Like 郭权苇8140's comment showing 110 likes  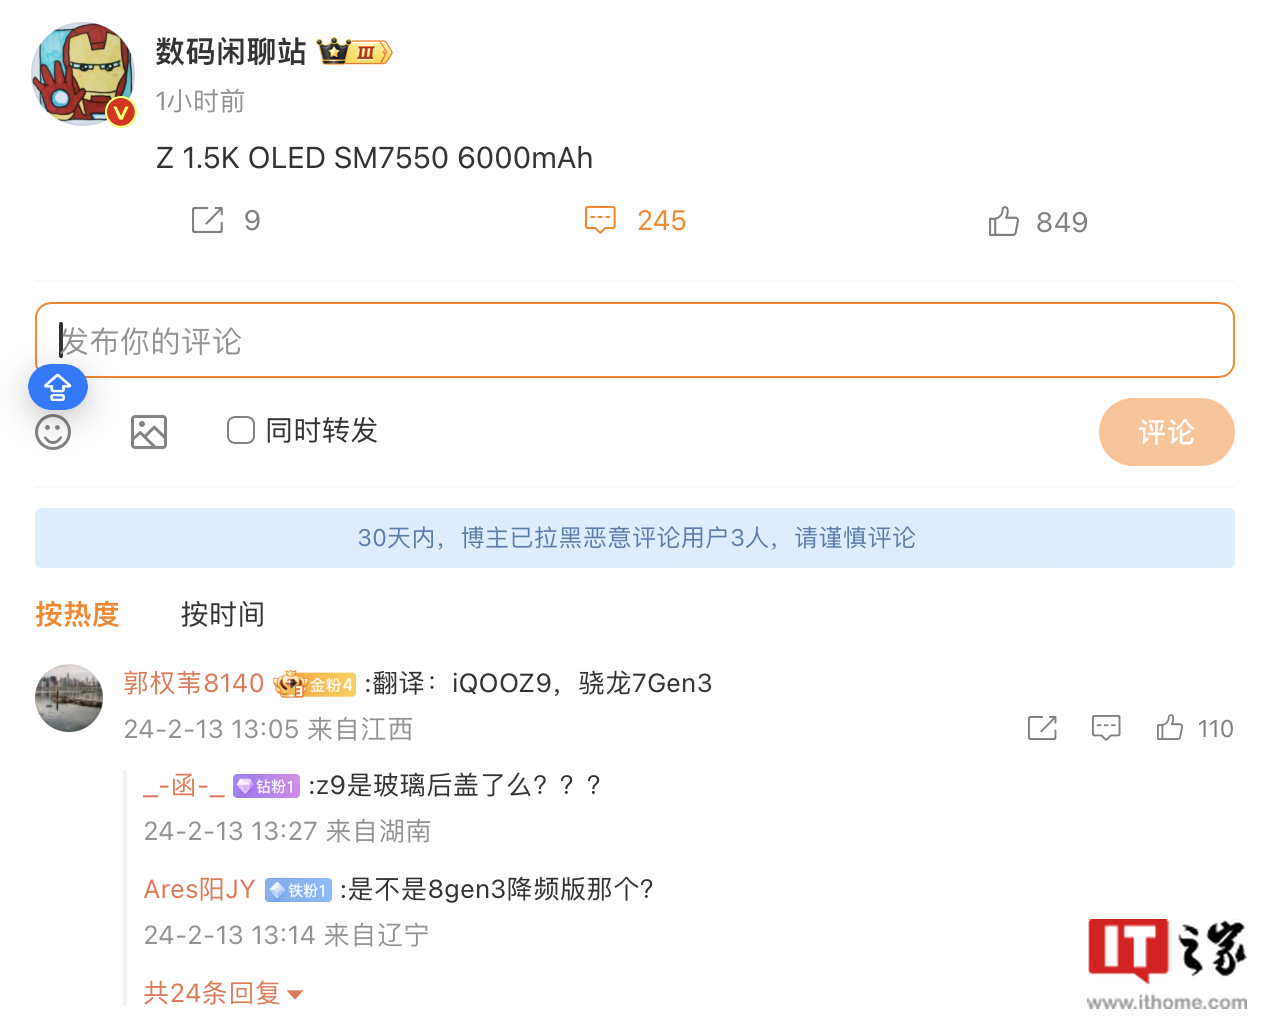click(1170, 728)
